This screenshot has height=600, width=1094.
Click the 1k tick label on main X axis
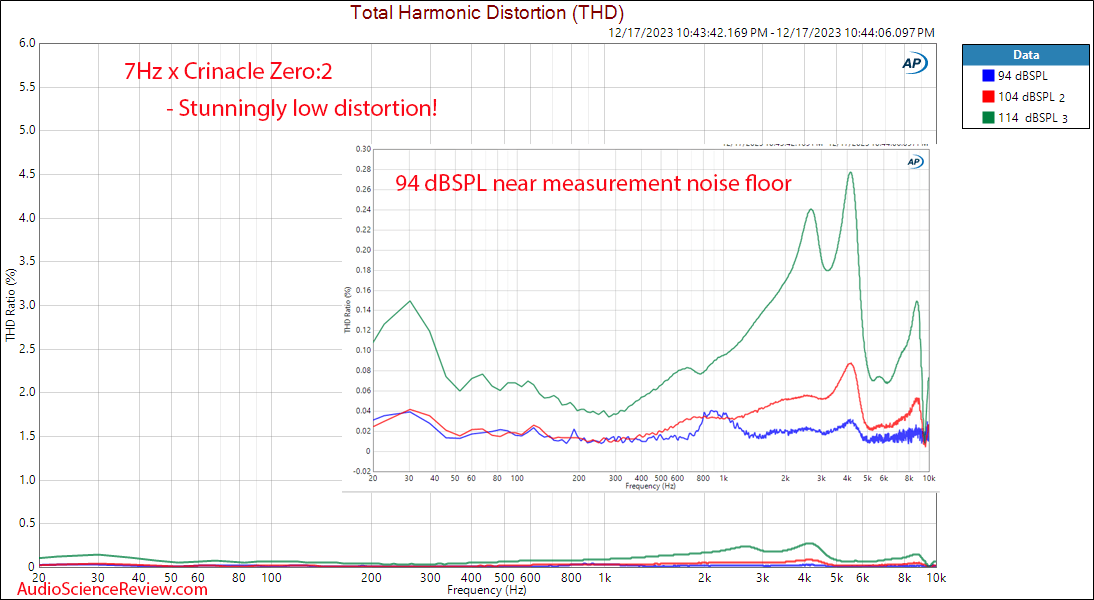605,578
